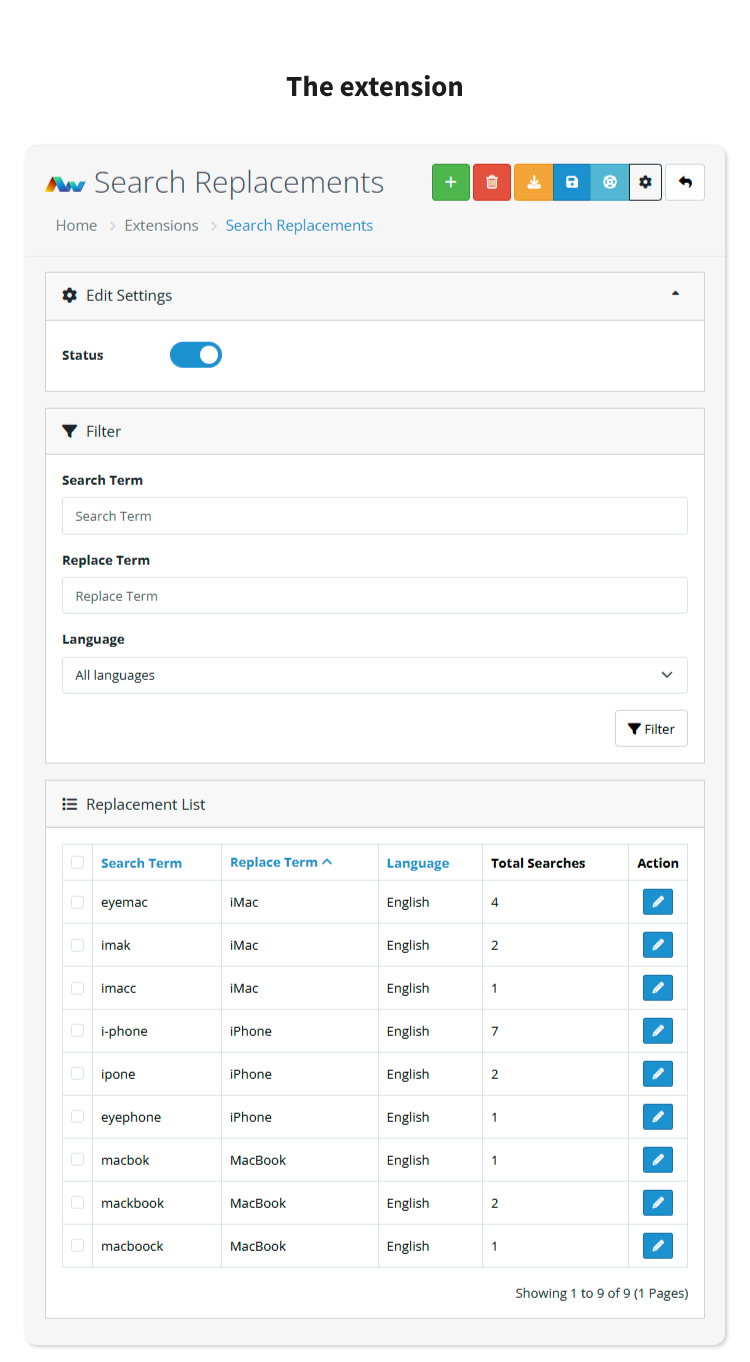Sort table by Language column

(x=418, y=863)
